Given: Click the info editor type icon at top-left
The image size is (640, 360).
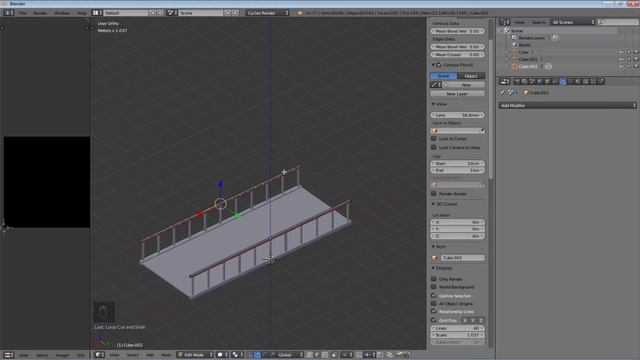Looking at the screenshot, I should click(9, 13).
